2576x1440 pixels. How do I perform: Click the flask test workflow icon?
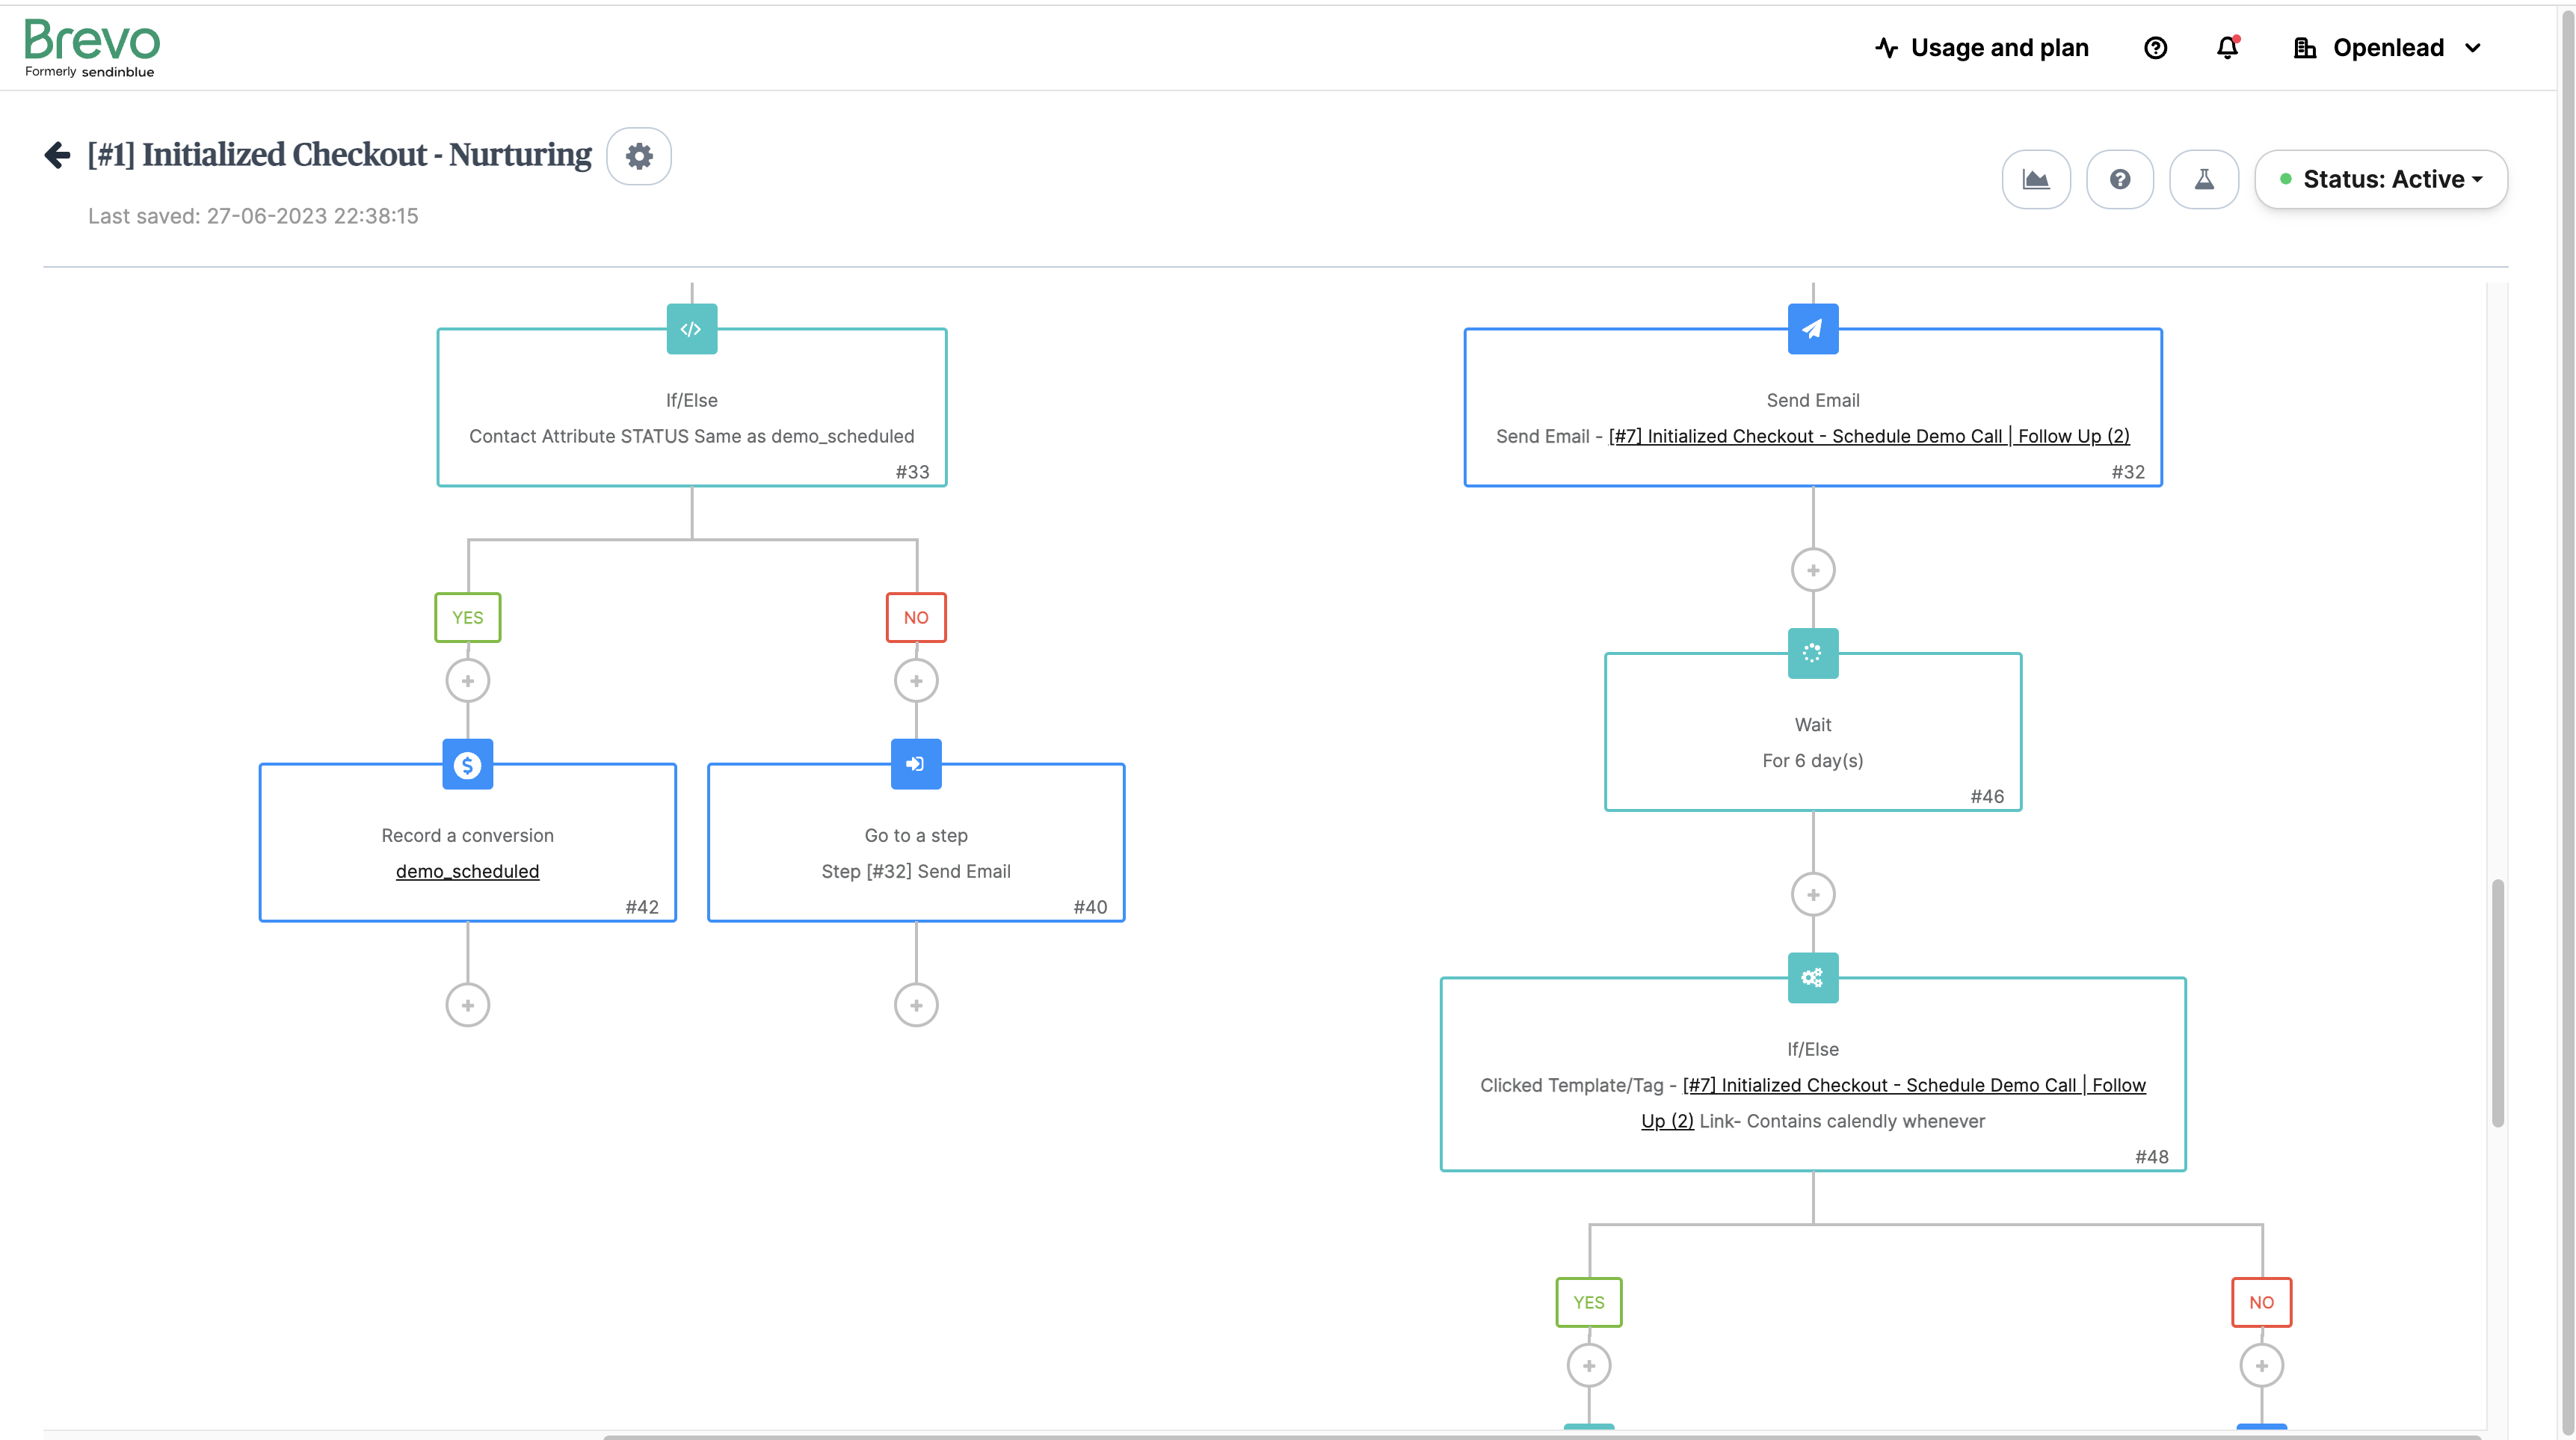tap(2203, 179)
